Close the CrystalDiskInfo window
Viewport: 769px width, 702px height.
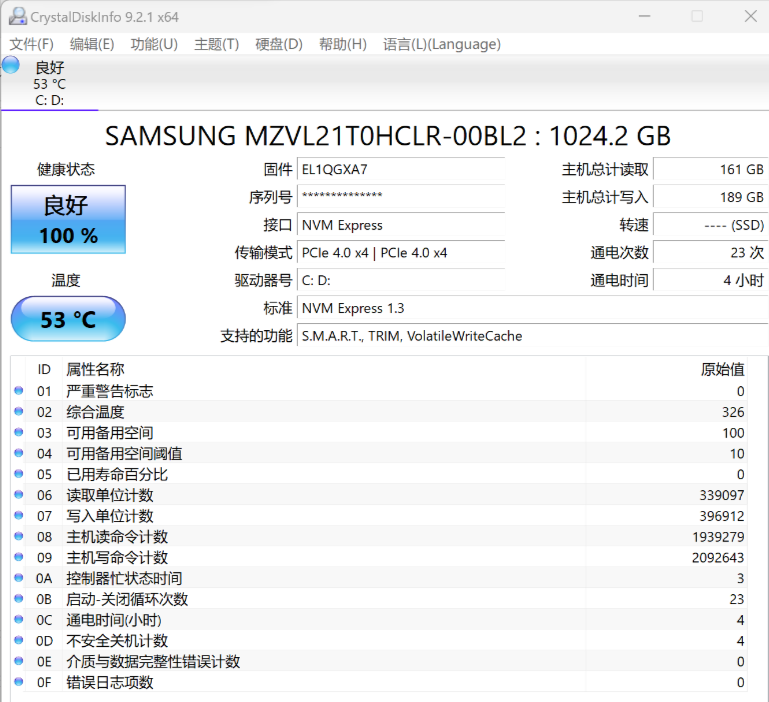750,16
